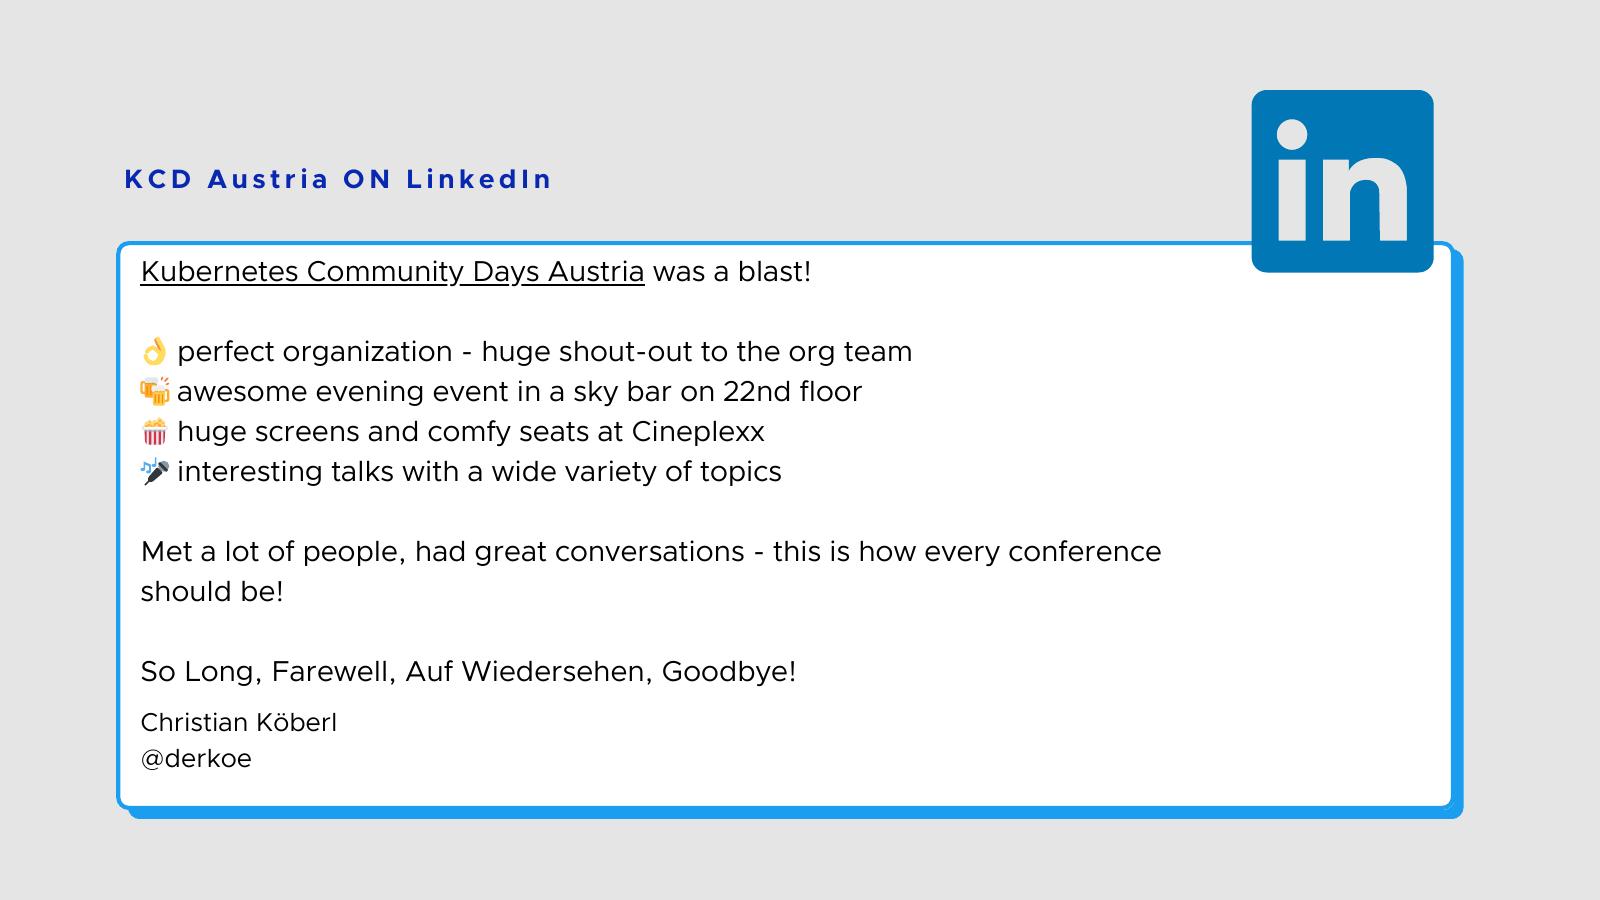Screen dimensions: 1600x900
Task: Select the author name Christian Köberl
Action: (x=239, y=723)
